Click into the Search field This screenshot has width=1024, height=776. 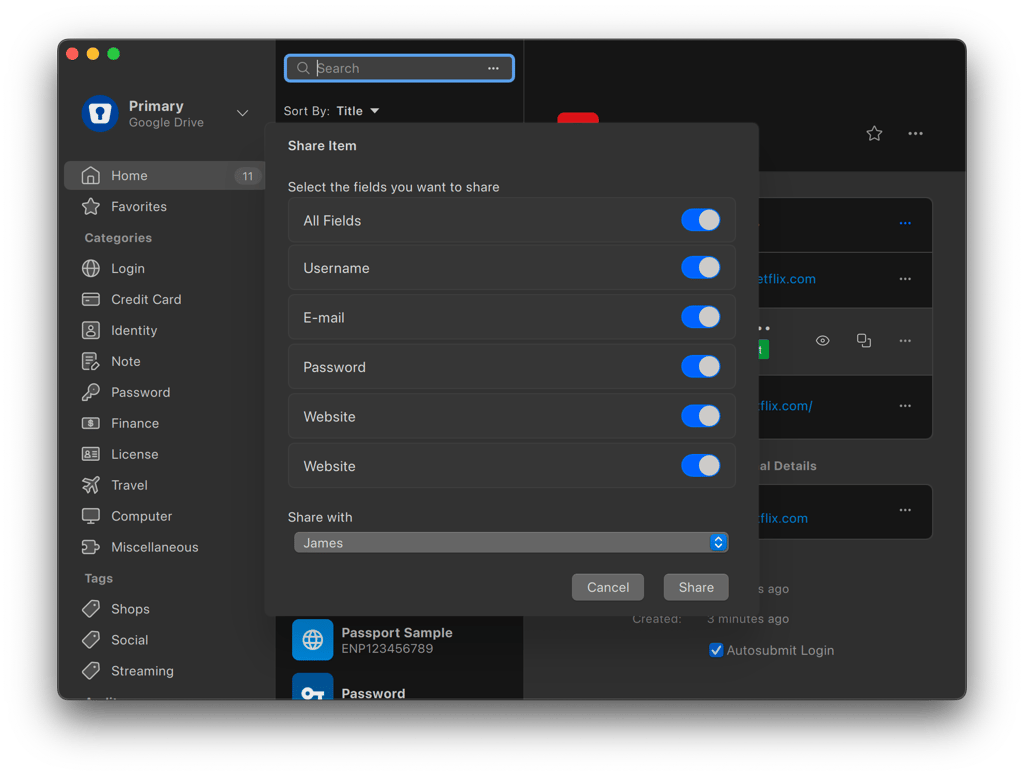pos(400,68)
